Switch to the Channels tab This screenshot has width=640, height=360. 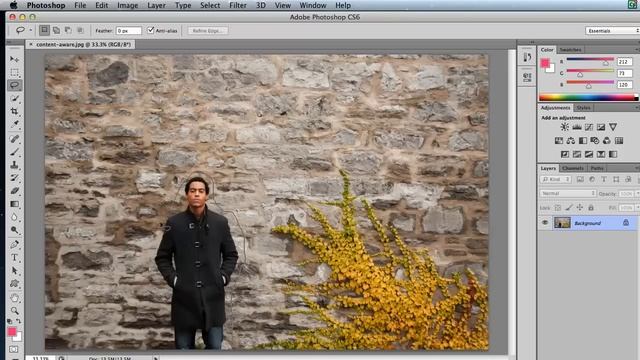pyautogui.click(x=573, y=168)
